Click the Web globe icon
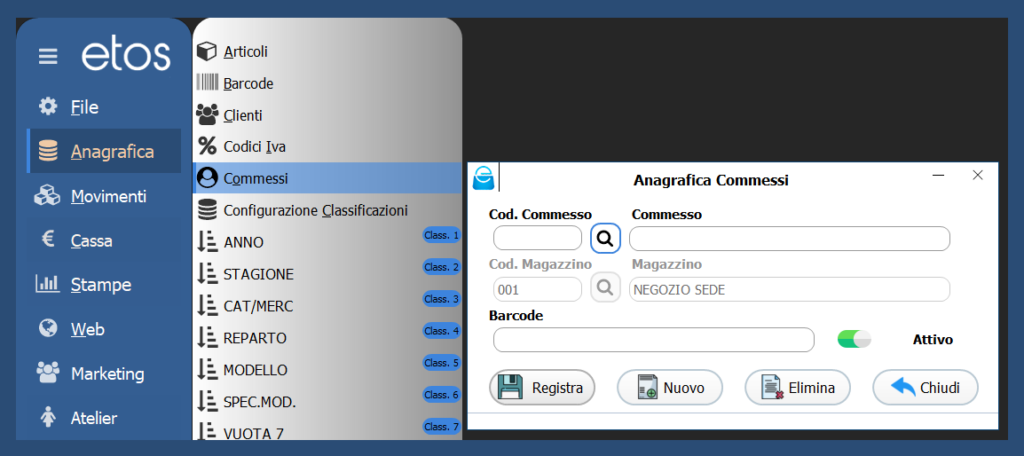1024x456 pixels. coord(48,329)
